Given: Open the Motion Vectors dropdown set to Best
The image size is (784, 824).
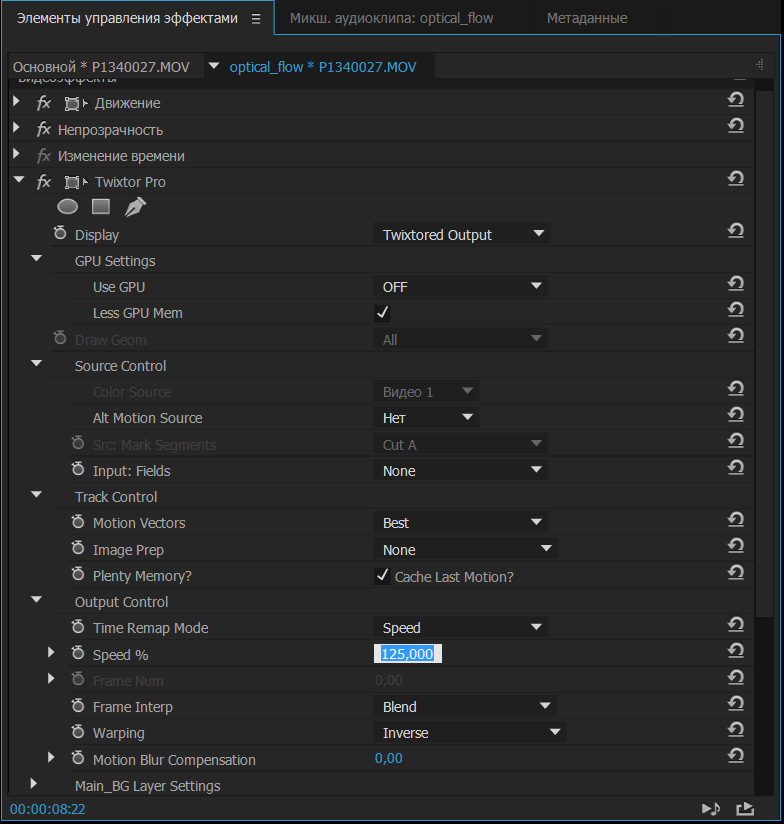Looking at the screenshot, I should tap(461, 523).
